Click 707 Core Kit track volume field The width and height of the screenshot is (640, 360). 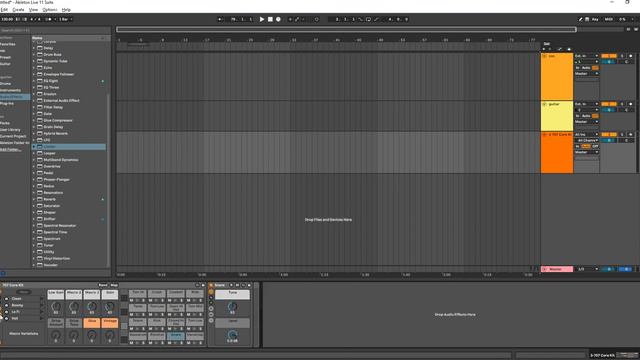tap(609, 140)
